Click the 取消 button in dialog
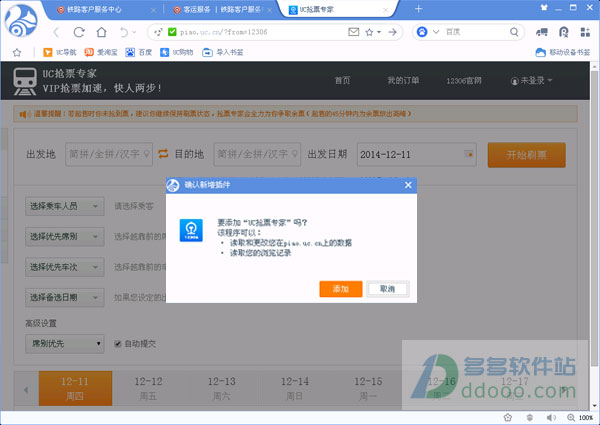 388,289
